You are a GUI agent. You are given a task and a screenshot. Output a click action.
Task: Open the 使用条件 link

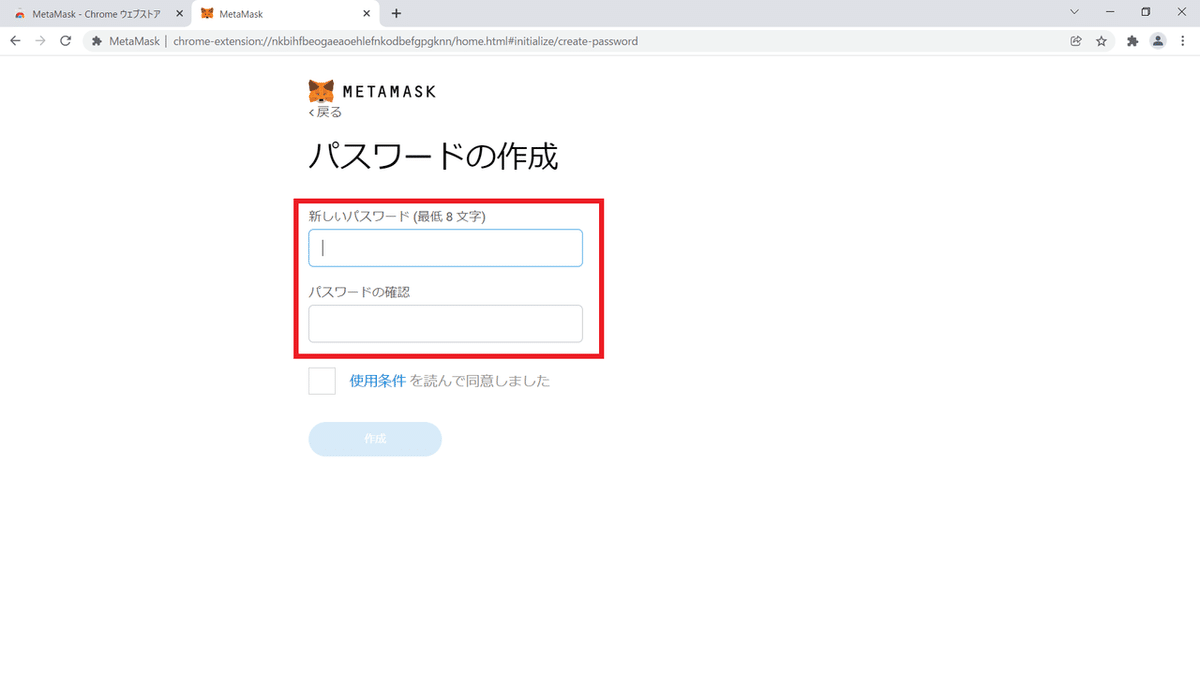tap(379, 380)
